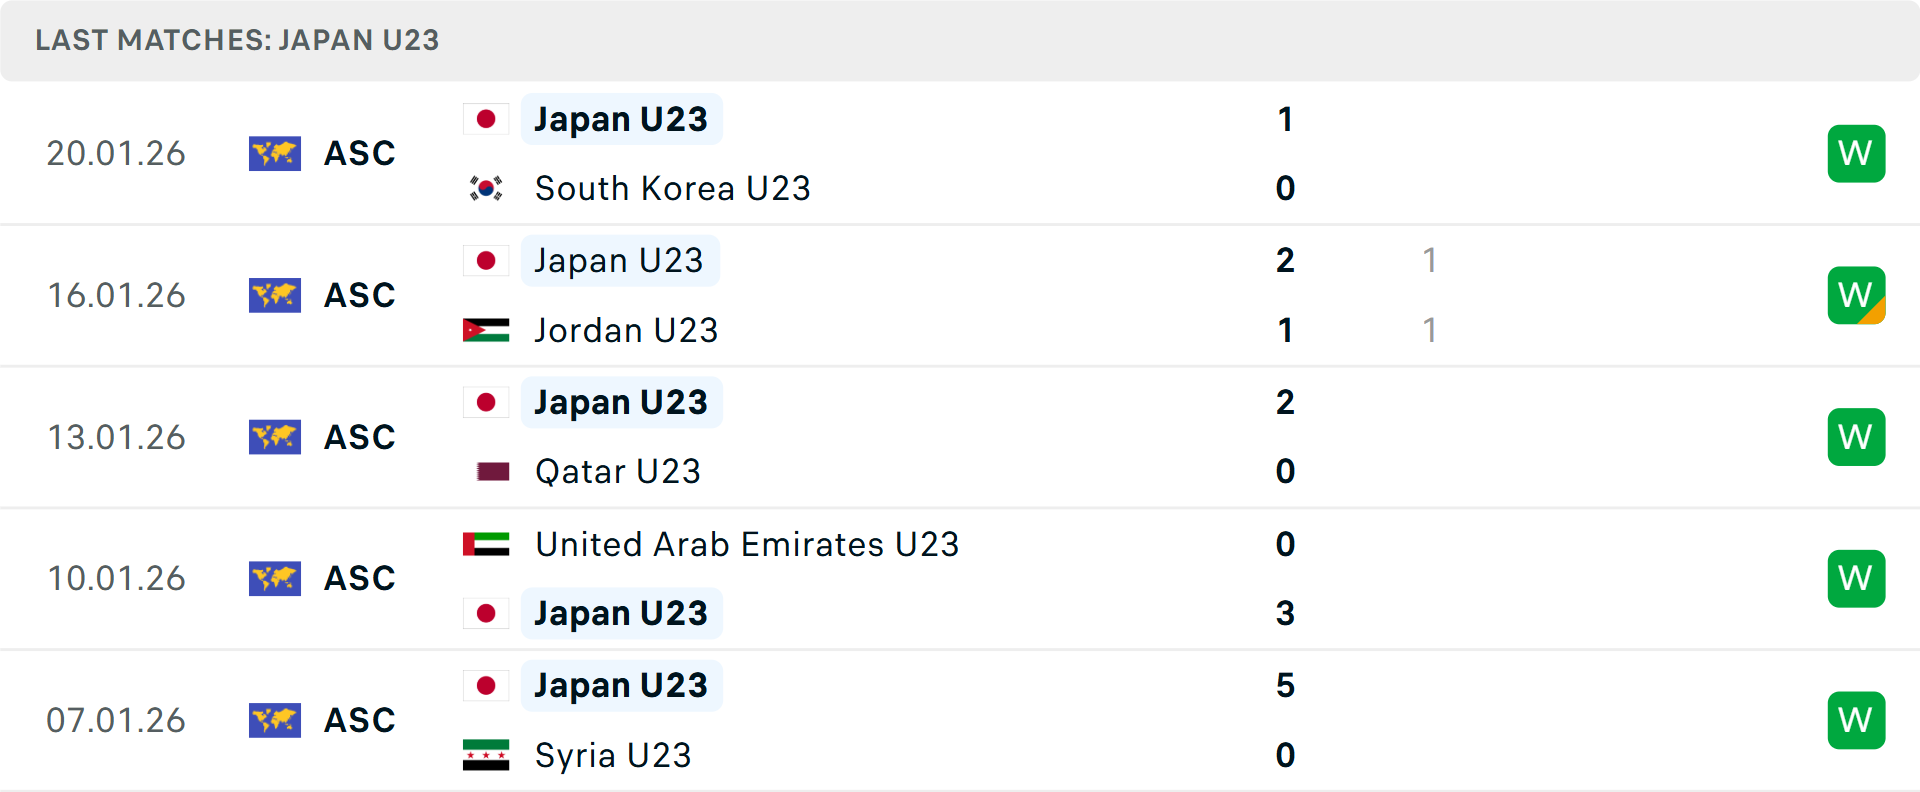Screen dimensions: 1920x792
Task: Click the South Korea flag icon
Action: 486,188
